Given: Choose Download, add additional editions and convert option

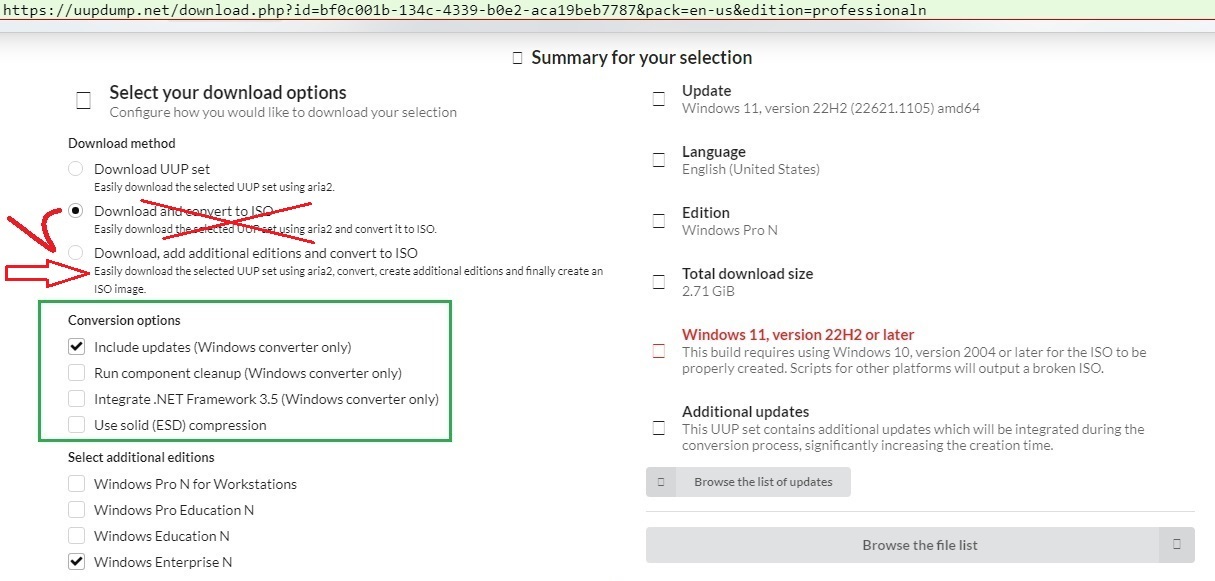Looking at the screenshot, I should (76, 253).
